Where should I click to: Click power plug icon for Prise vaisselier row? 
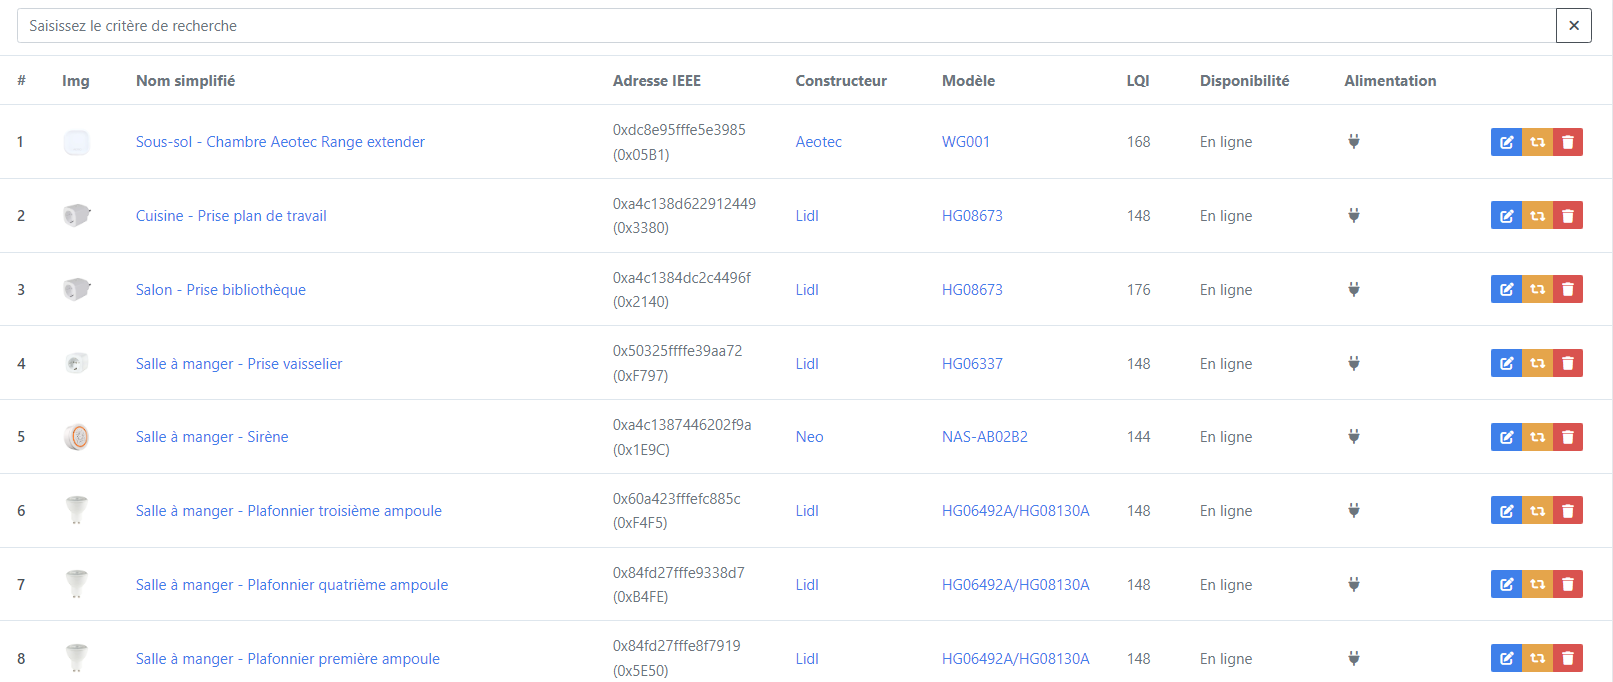[1353, 363]
